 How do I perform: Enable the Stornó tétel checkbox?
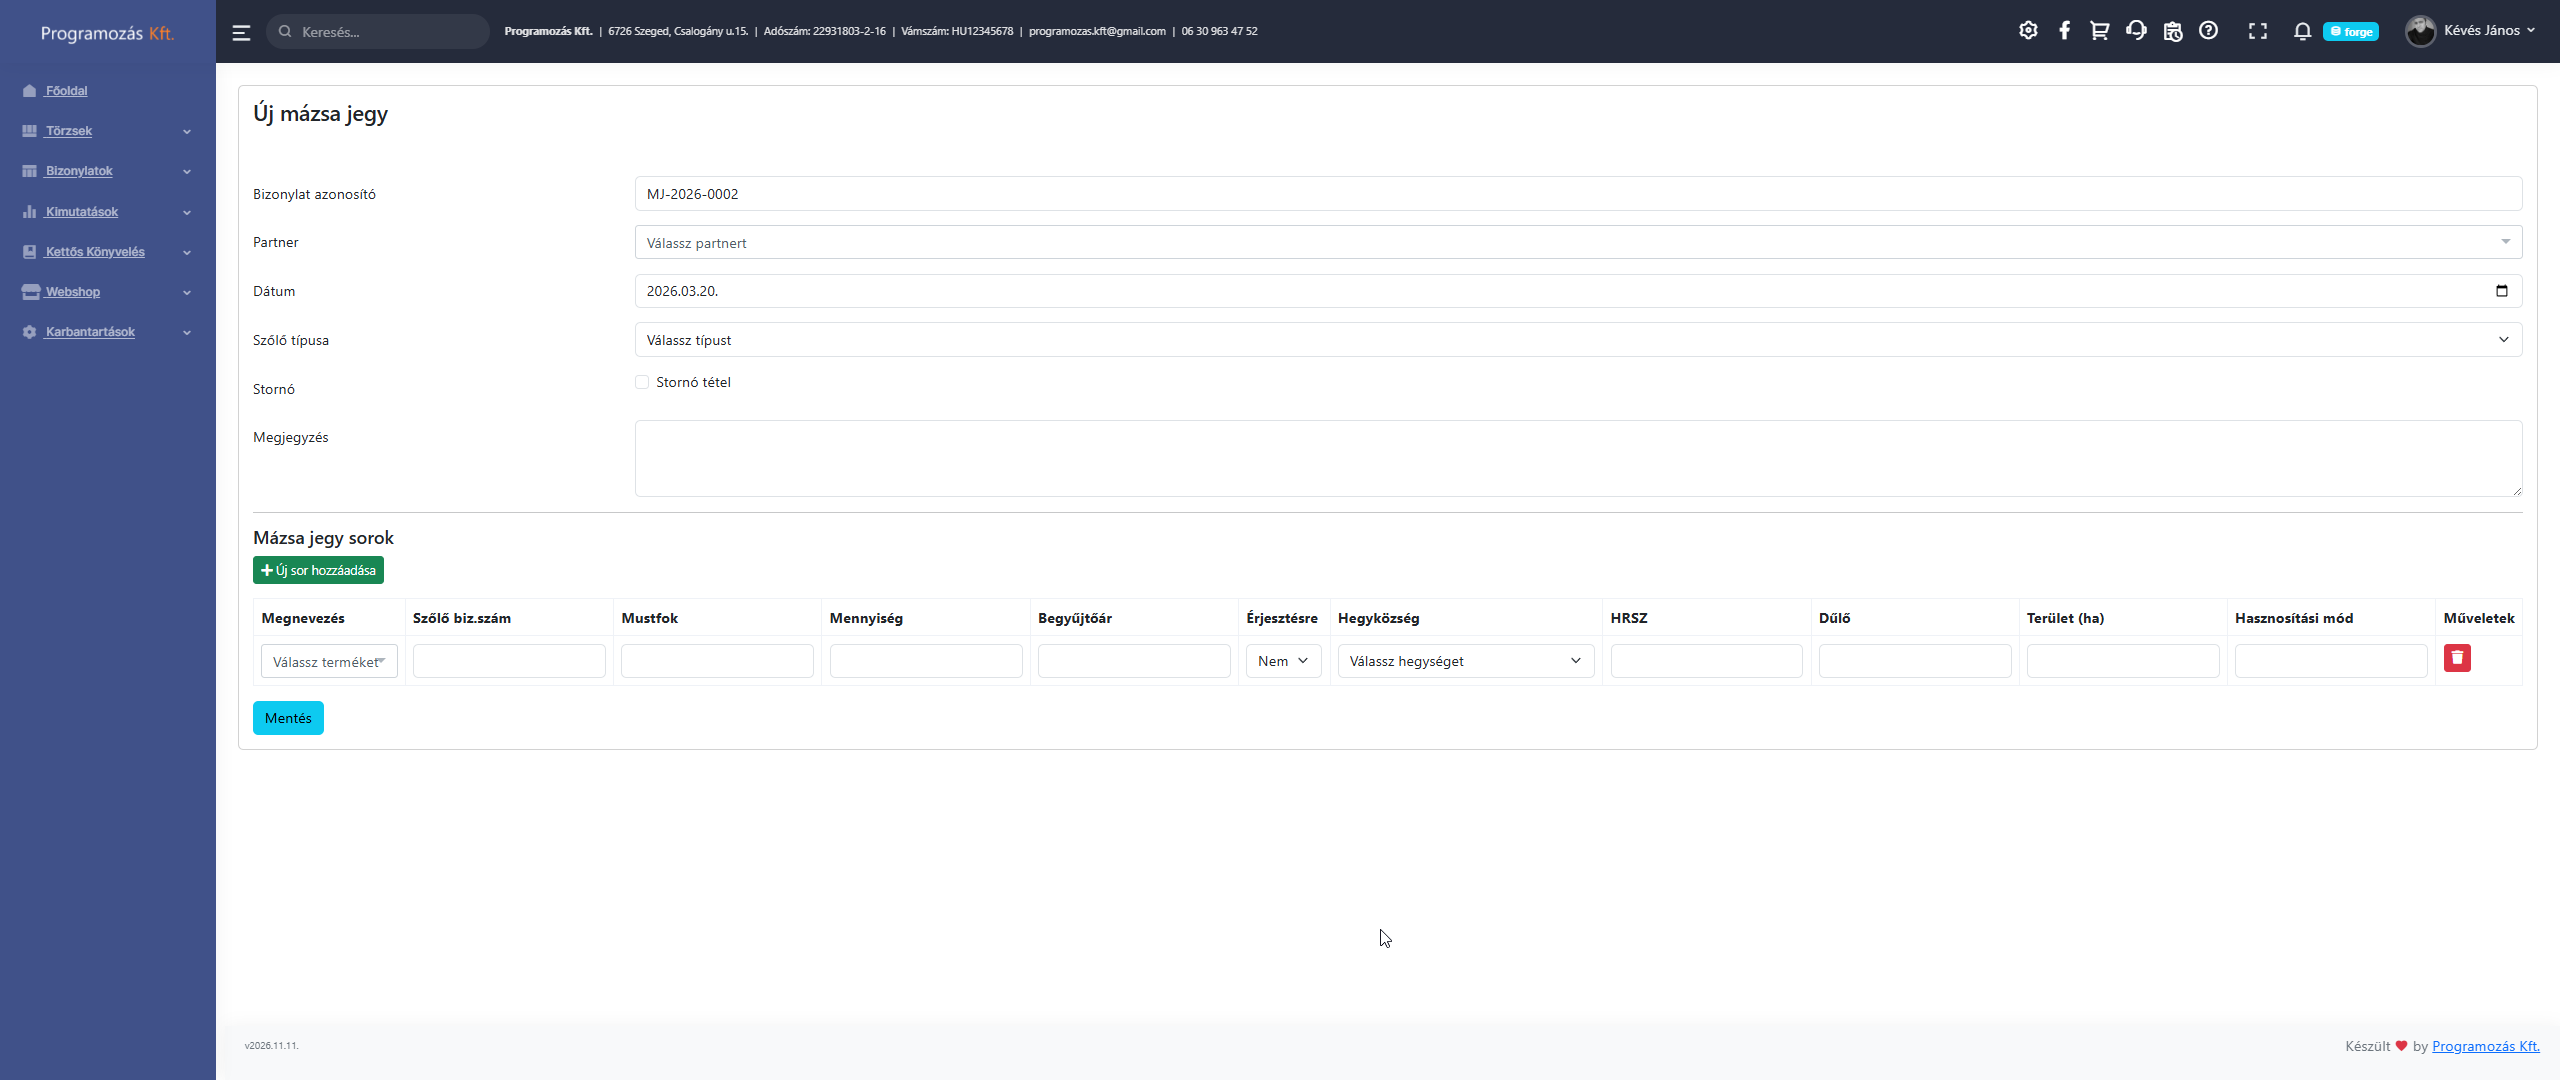642,382
